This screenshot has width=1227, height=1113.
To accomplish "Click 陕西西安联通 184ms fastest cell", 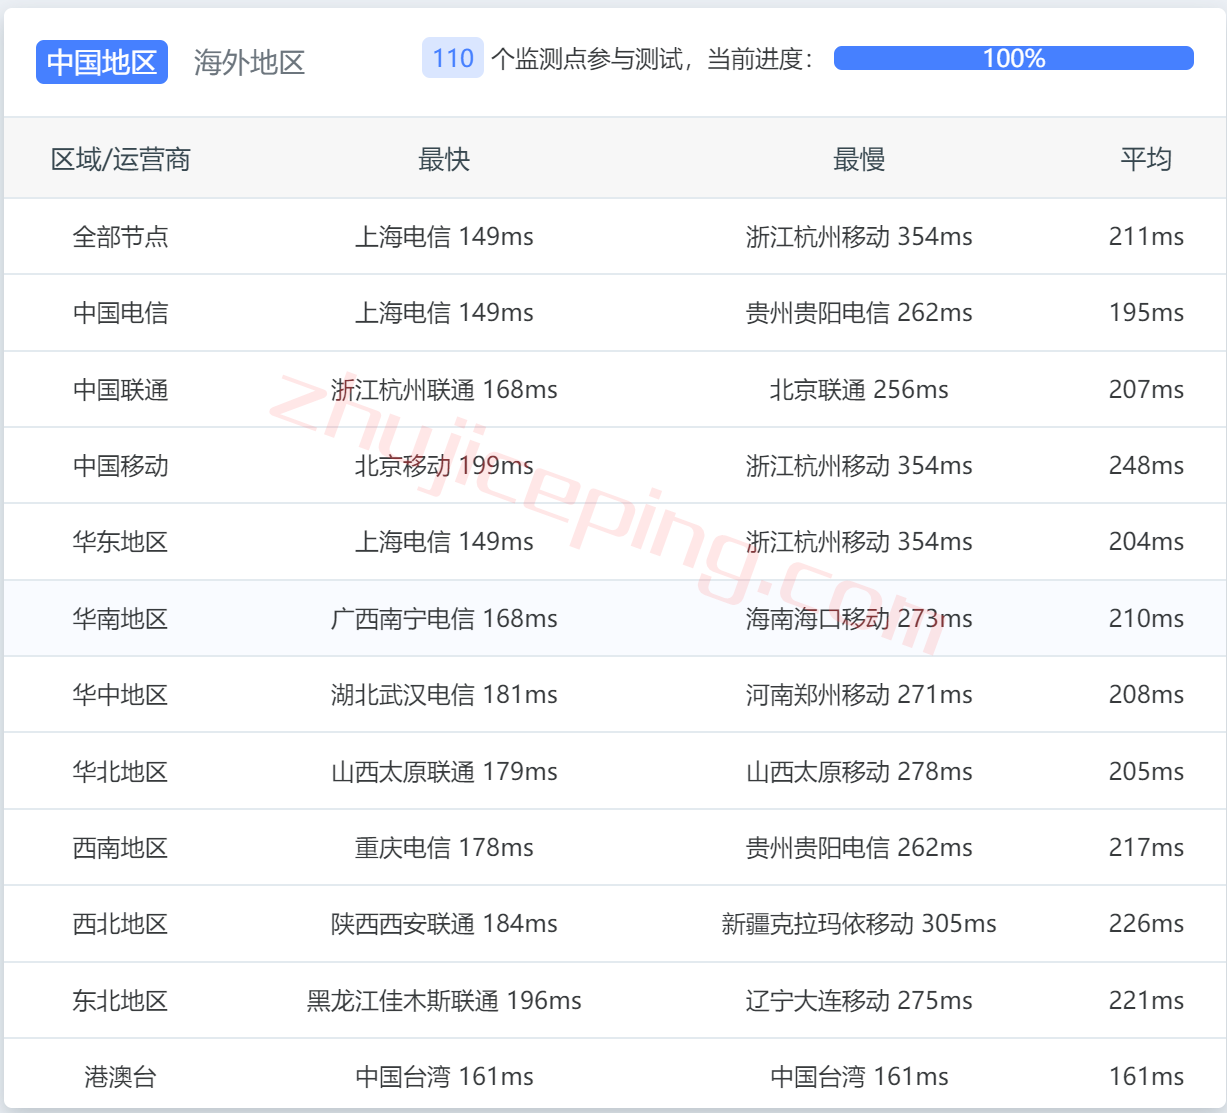I will 444,924.
